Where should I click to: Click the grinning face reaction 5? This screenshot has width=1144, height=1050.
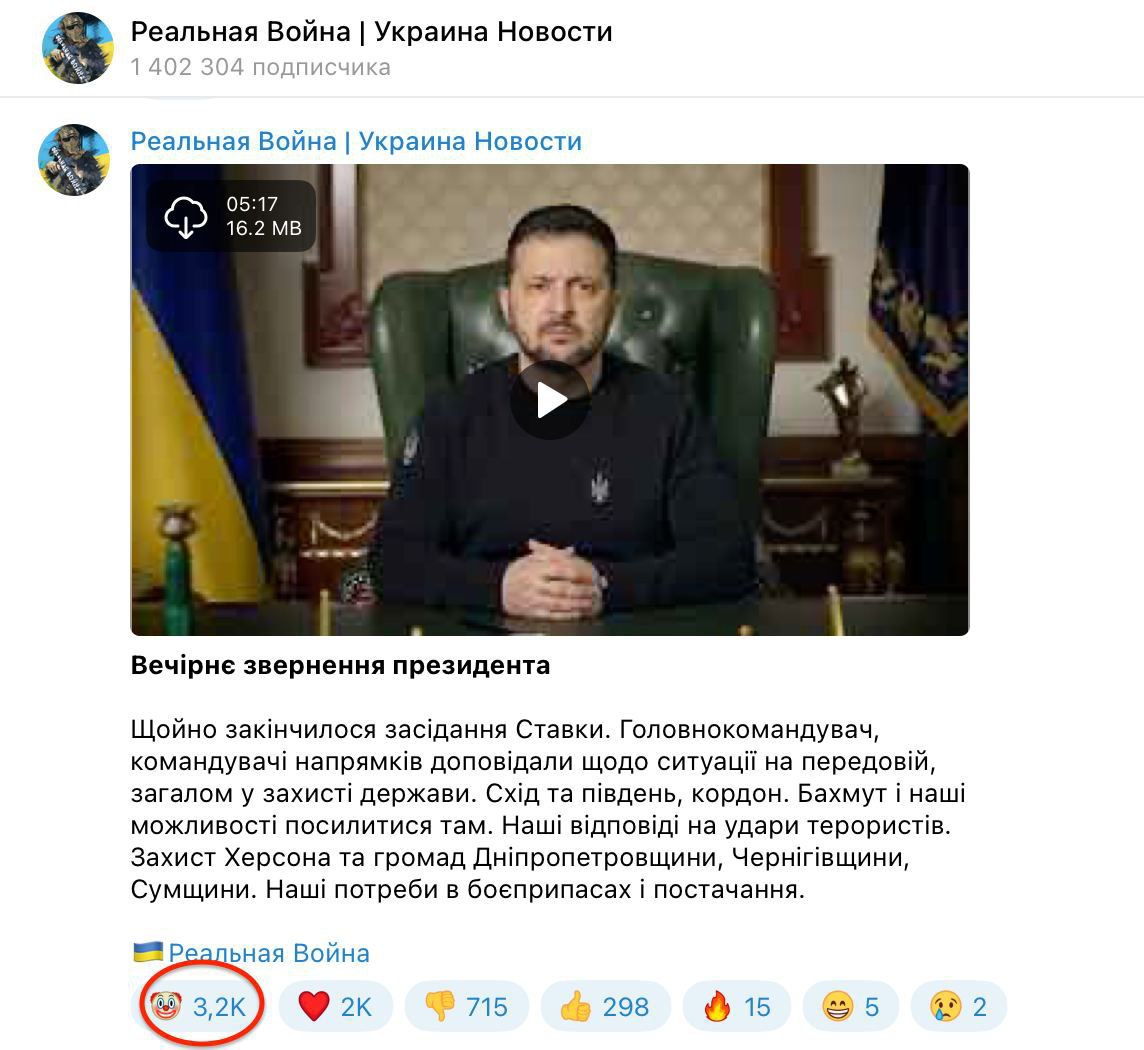pos(851,1006)
